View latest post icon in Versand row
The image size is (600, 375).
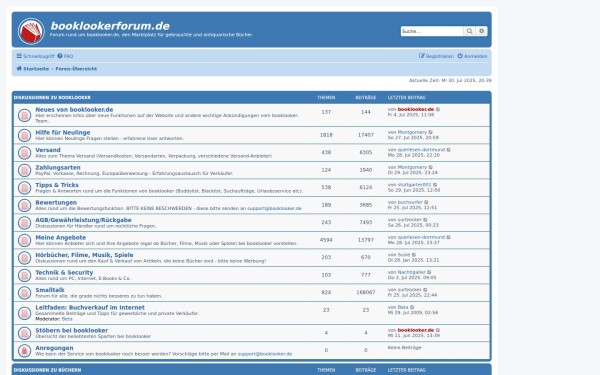coord(448,150)
